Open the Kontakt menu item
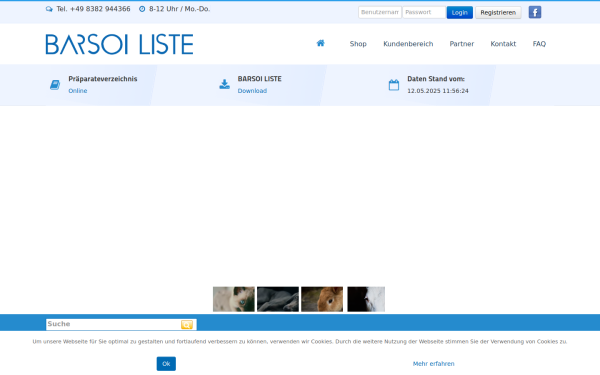600x375 pixels. (x=503, y=44)
